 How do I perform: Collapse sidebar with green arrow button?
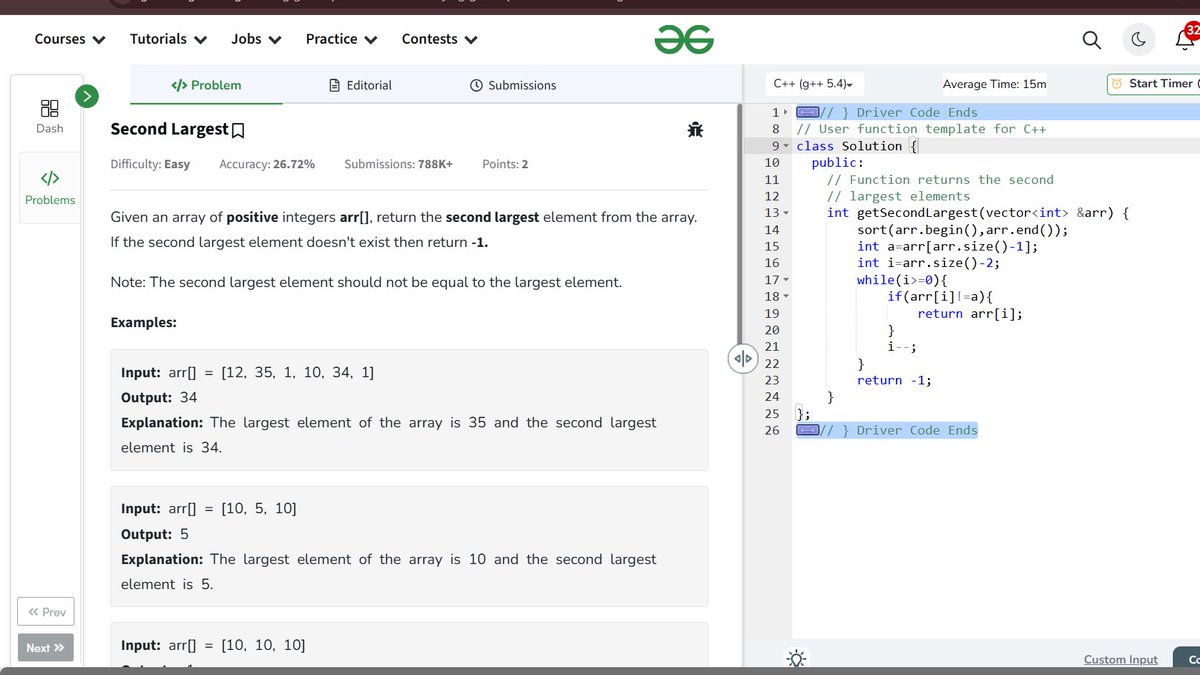(88, 96)
